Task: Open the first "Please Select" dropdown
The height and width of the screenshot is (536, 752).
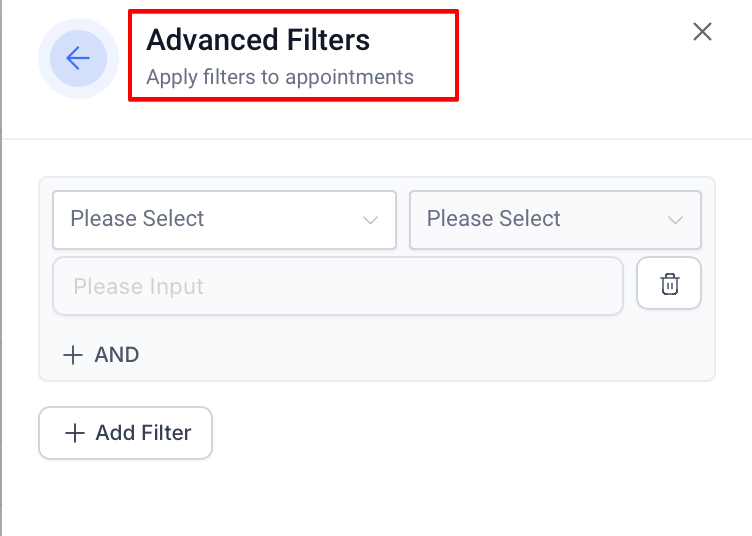Action: coord(224,219)
